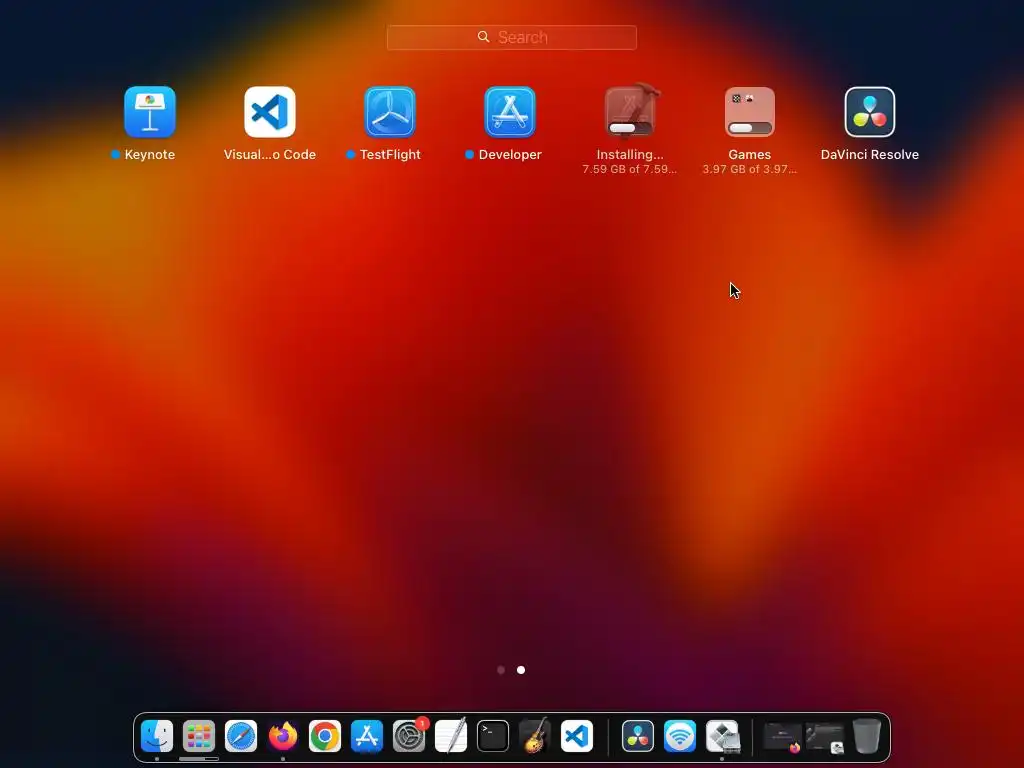The height and width of the screenshot is (768, 1024).
Task: Launch Google Chrome from the Dock
Action: [x=325, y=737]
